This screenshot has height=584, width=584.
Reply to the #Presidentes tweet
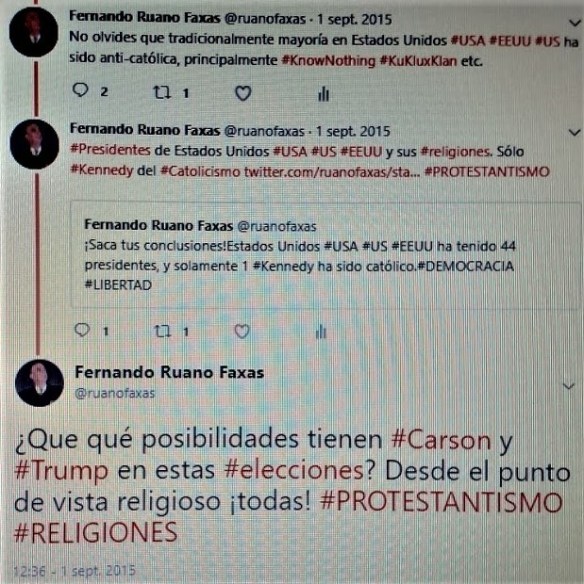pos(82,330)
